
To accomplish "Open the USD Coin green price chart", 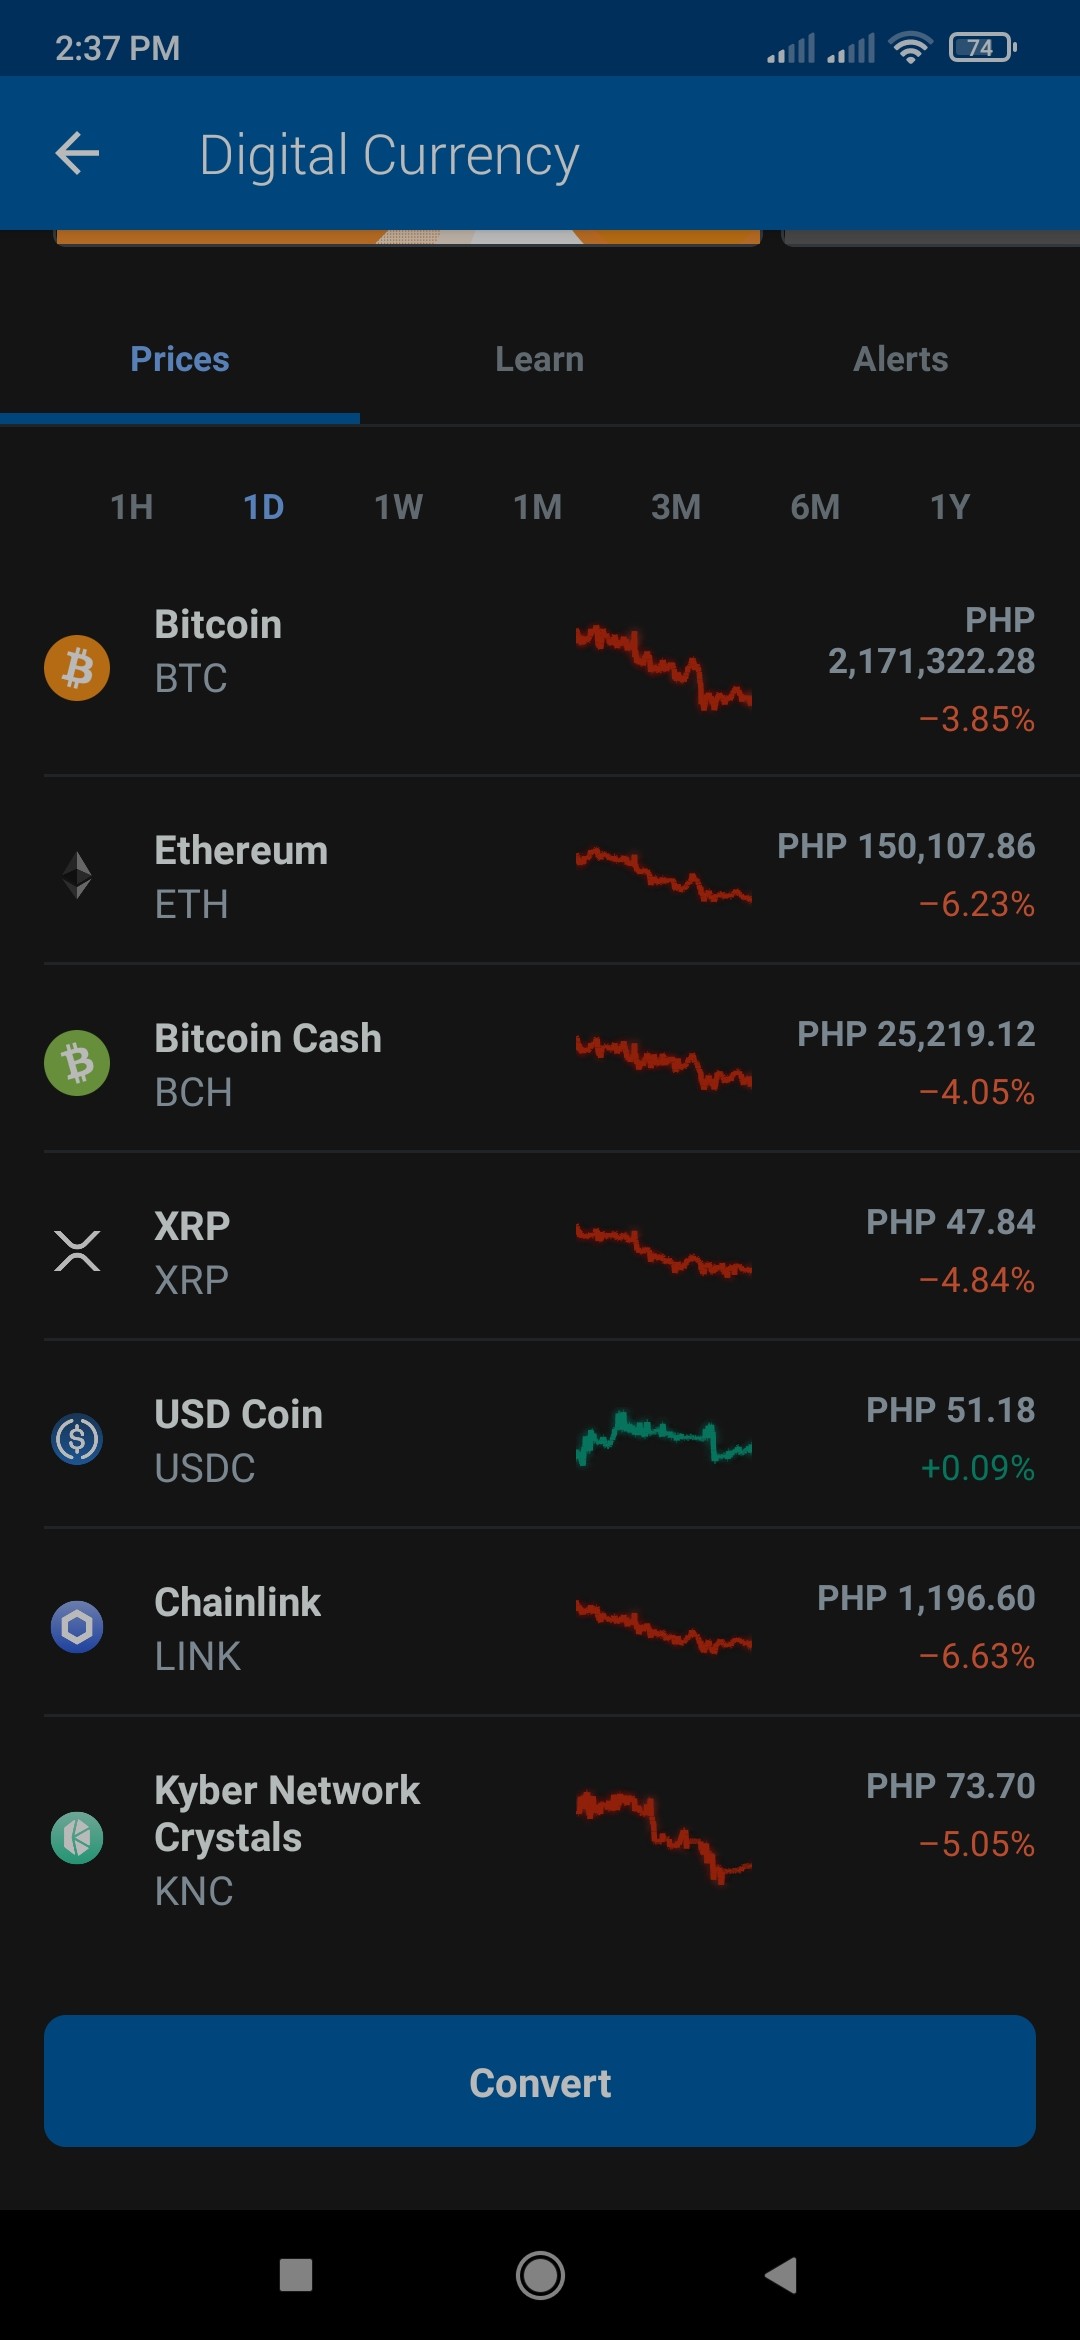I will click(x=663, y=1438).
